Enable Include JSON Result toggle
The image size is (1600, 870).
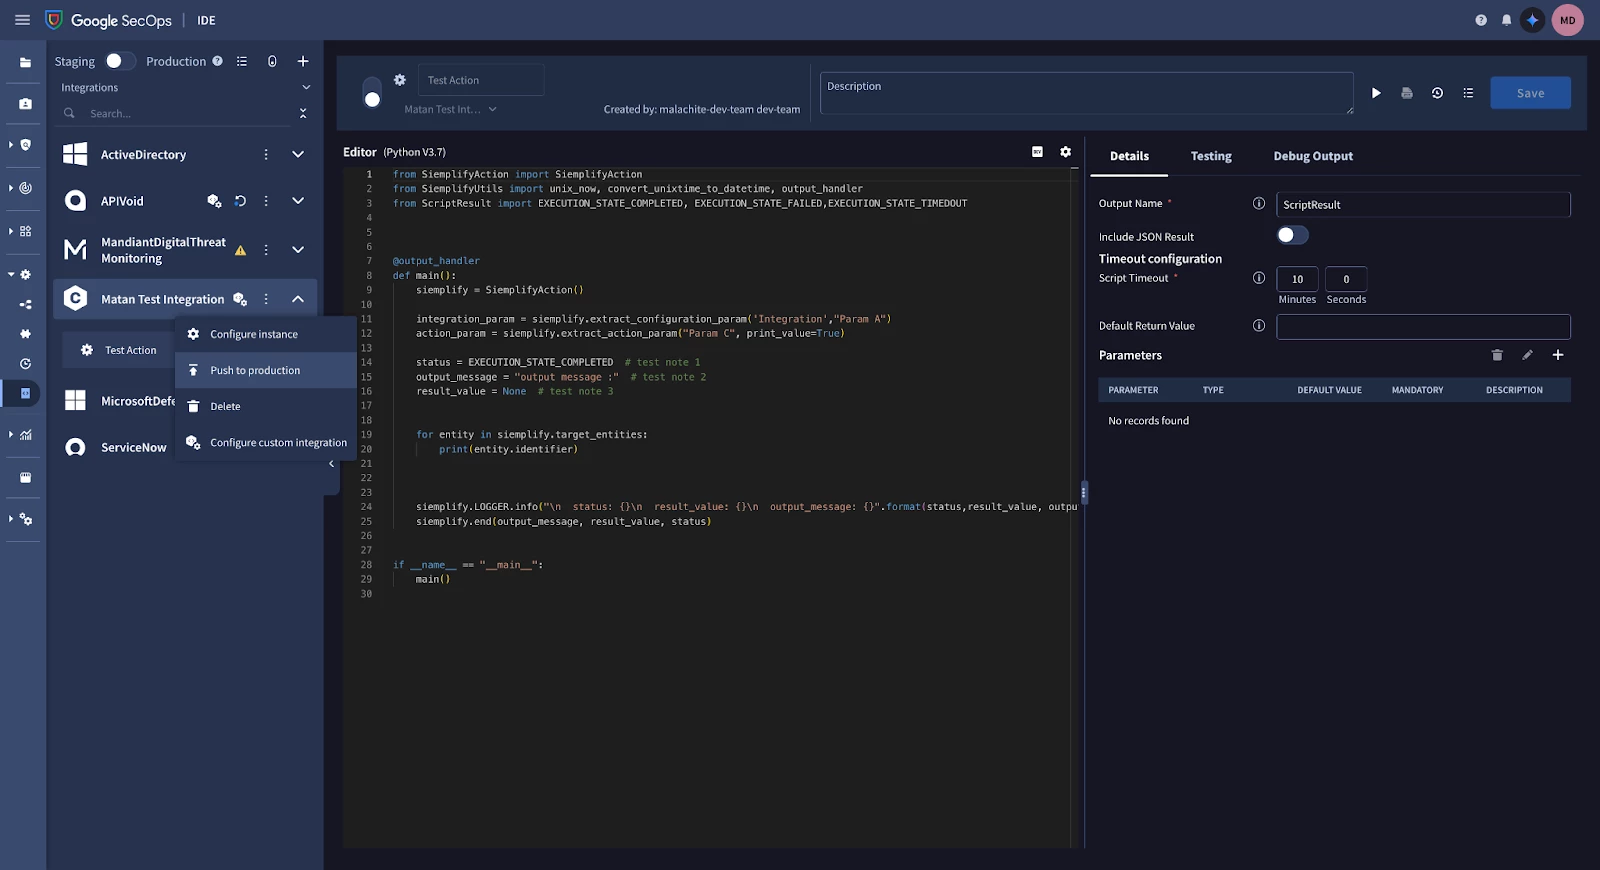[1292, 235]
